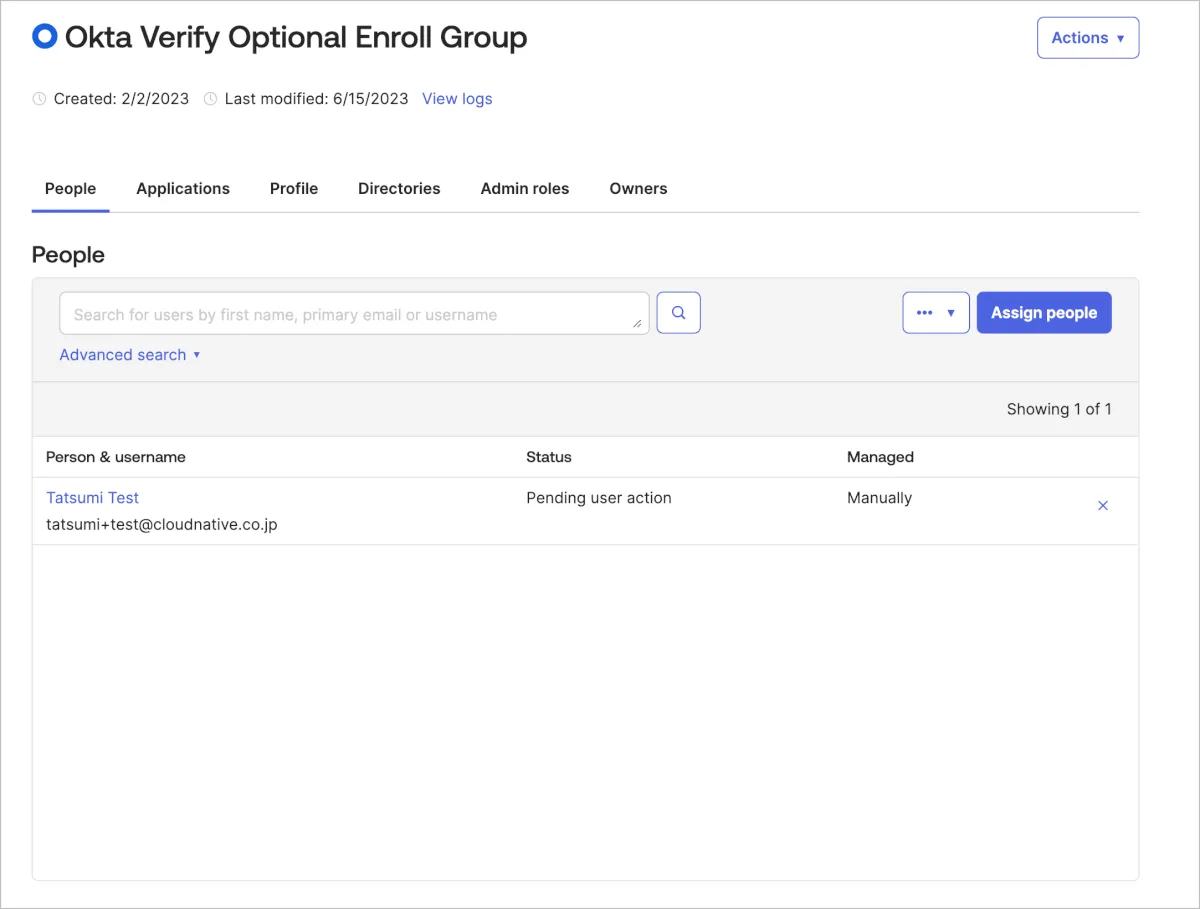
Task: Open the Actions dropdown menu
Action: (x=1087, y=38)
